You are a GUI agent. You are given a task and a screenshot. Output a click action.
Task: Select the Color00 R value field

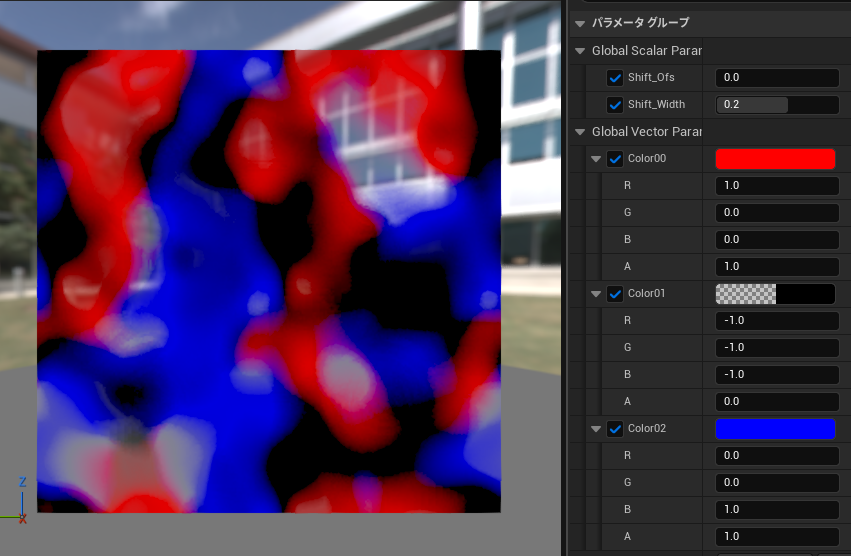pos(777,186)
